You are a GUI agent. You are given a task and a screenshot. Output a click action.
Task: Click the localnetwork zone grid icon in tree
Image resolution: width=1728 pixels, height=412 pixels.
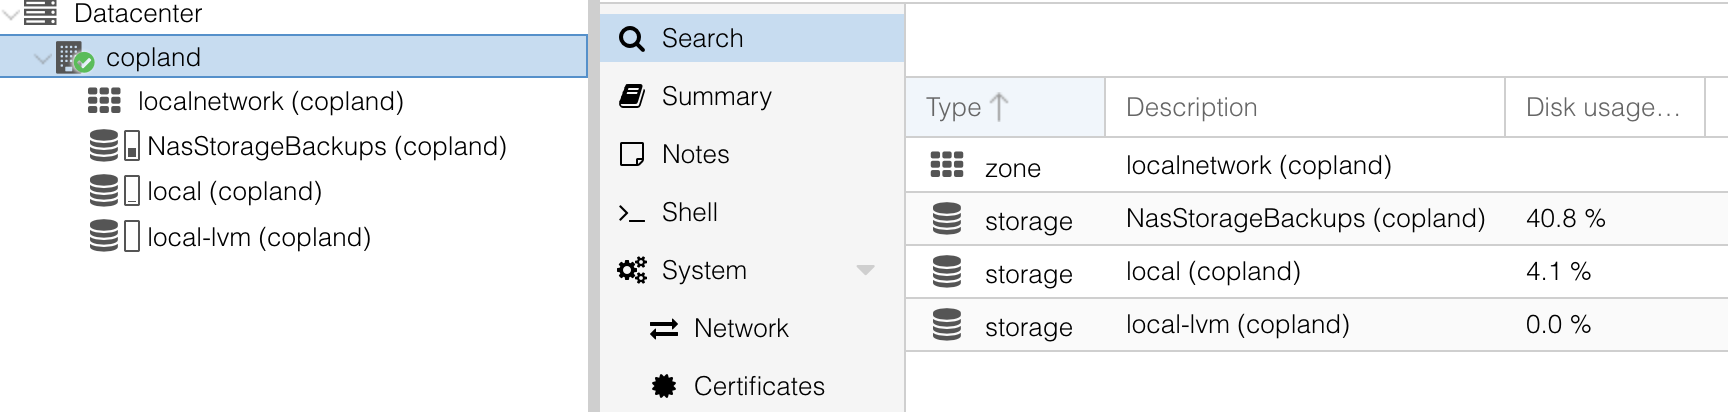(x=104, y=101)
